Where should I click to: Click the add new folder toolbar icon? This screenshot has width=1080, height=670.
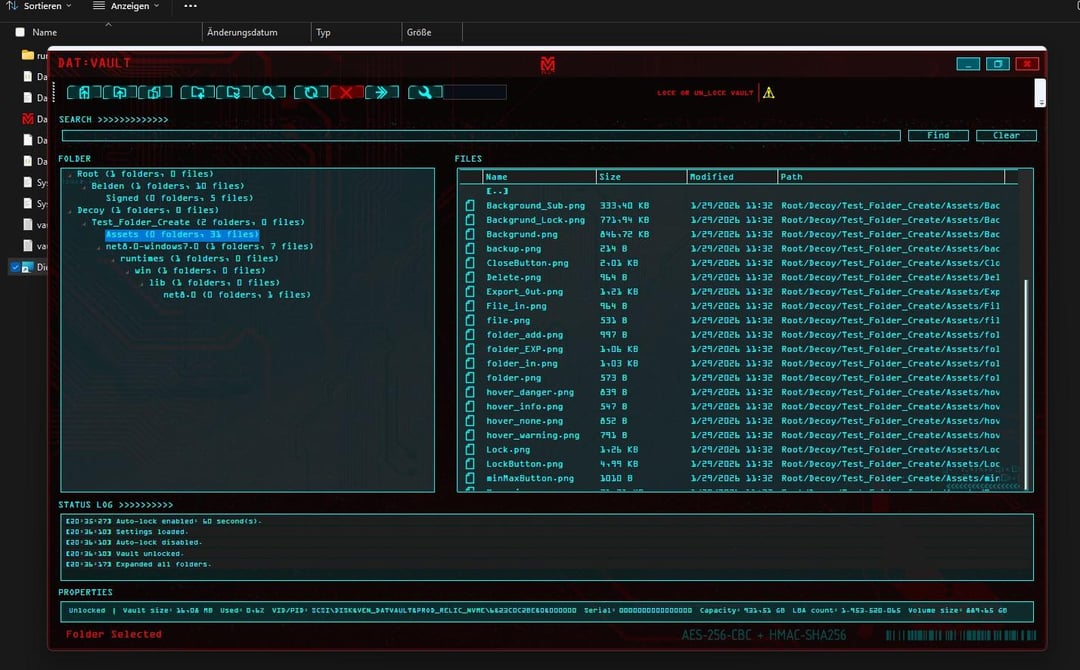point(197,93)
